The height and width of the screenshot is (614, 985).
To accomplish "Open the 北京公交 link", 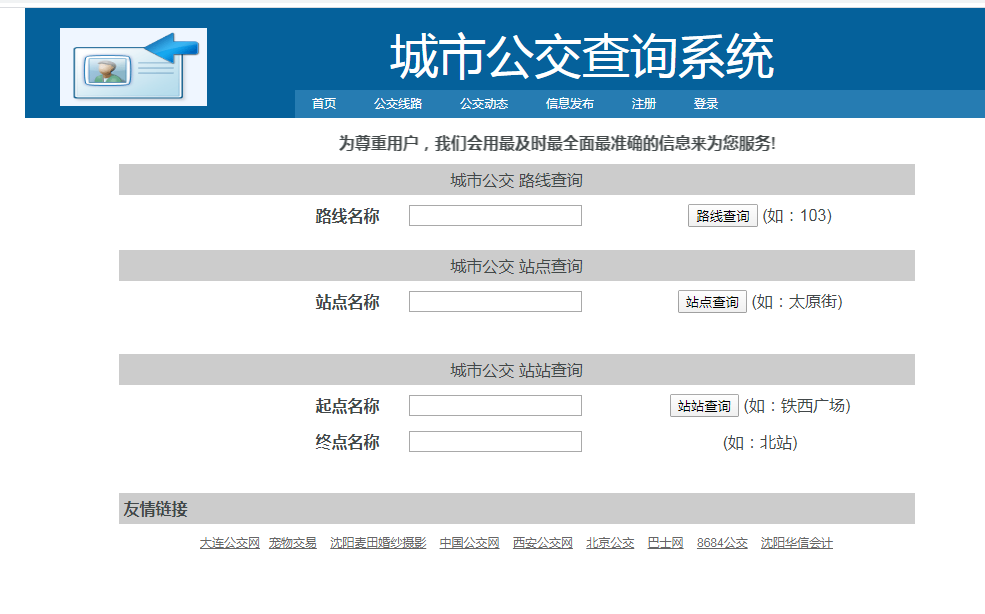I will 610,543.
